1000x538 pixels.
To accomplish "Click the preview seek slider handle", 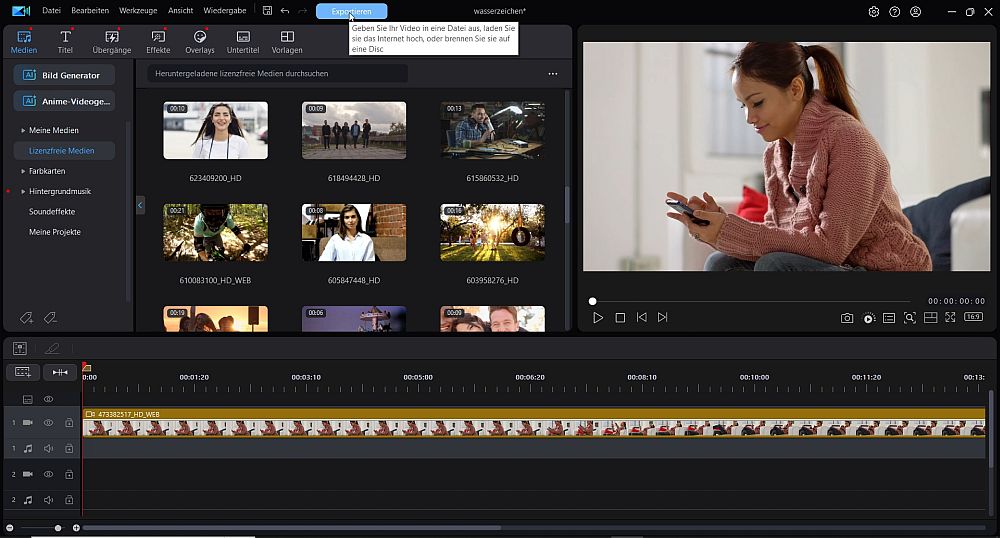I will coord(592,301).
